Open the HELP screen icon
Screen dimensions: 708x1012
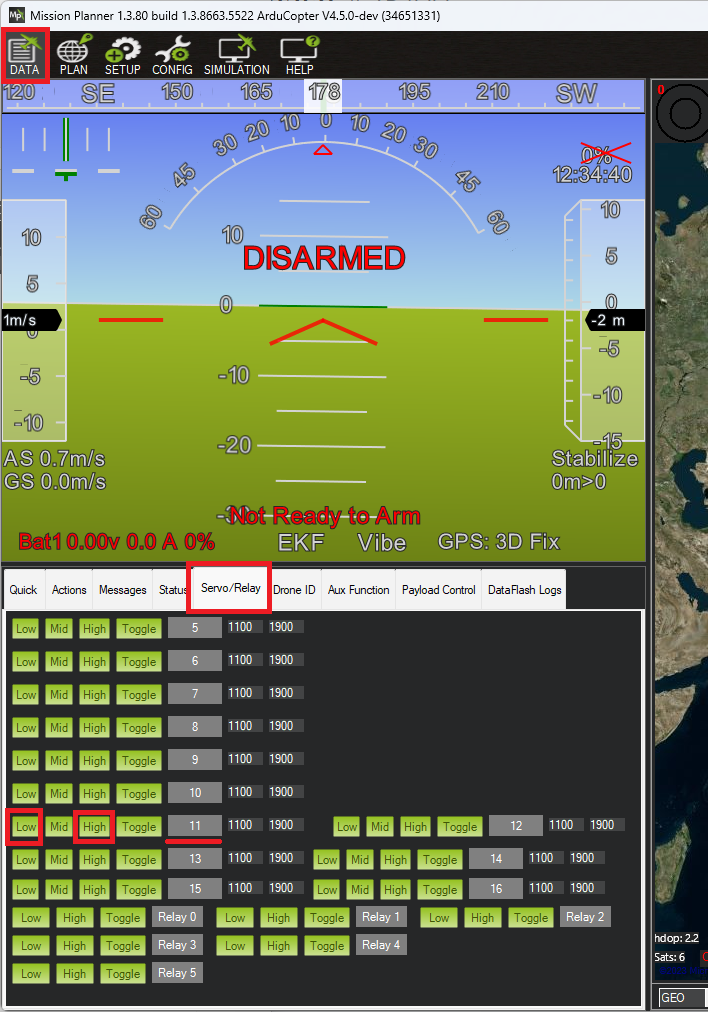(299, 56)
